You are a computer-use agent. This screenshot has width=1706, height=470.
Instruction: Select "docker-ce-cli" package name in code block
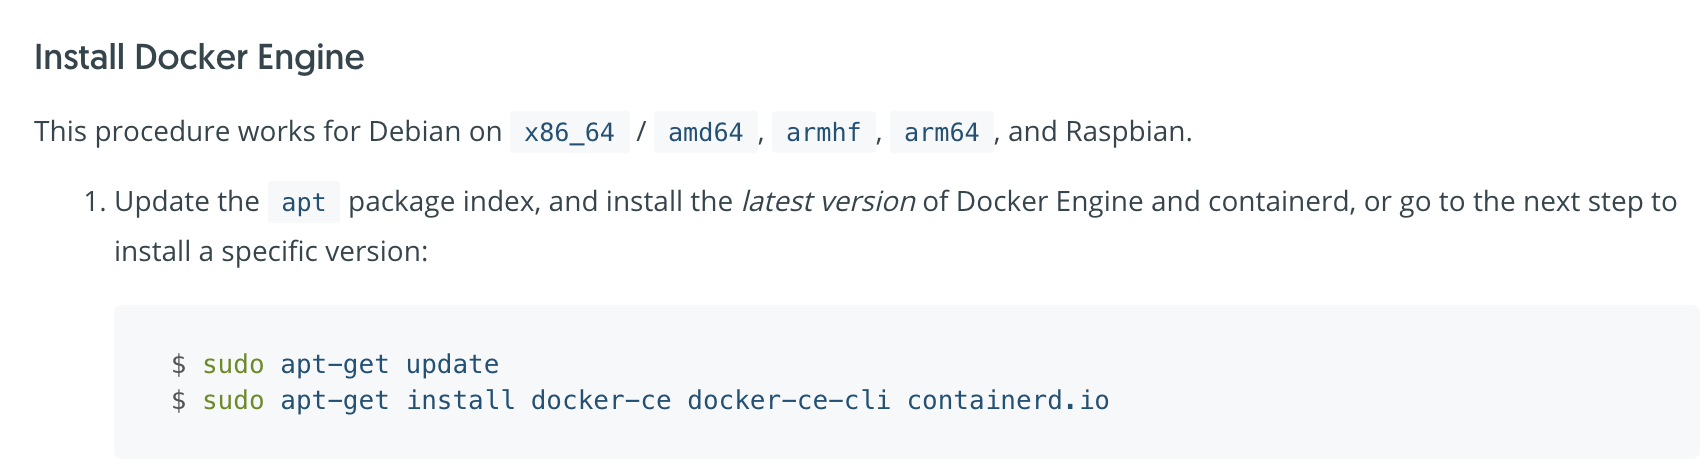[788, 401]
